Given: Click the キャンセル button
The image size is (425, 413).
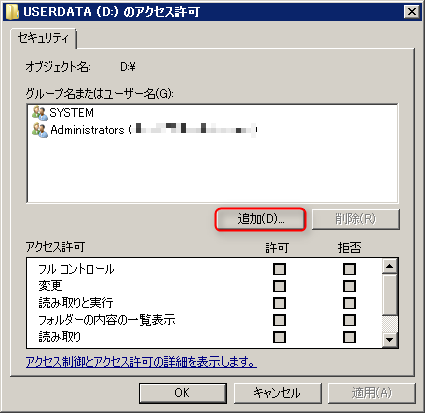Looking at the screenshot, I should (x=277, y=393).
